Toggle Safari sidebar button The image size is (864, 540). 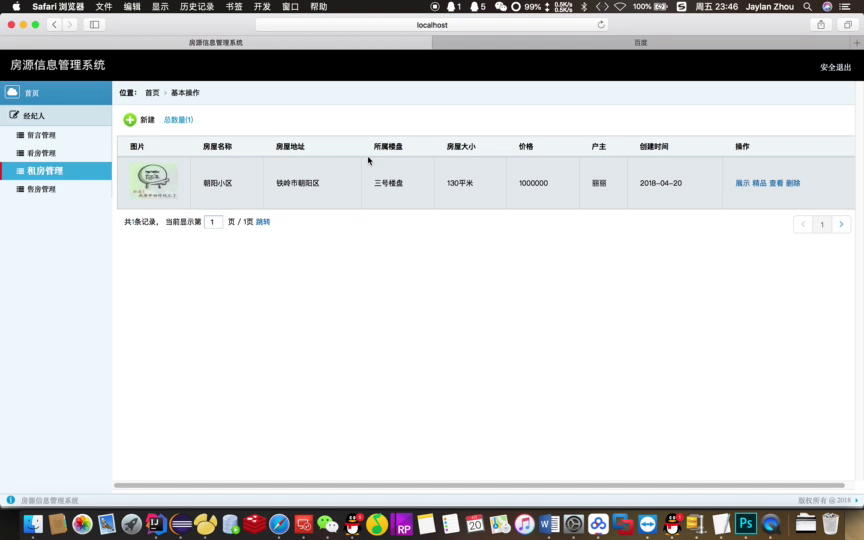tap(94, 24)
